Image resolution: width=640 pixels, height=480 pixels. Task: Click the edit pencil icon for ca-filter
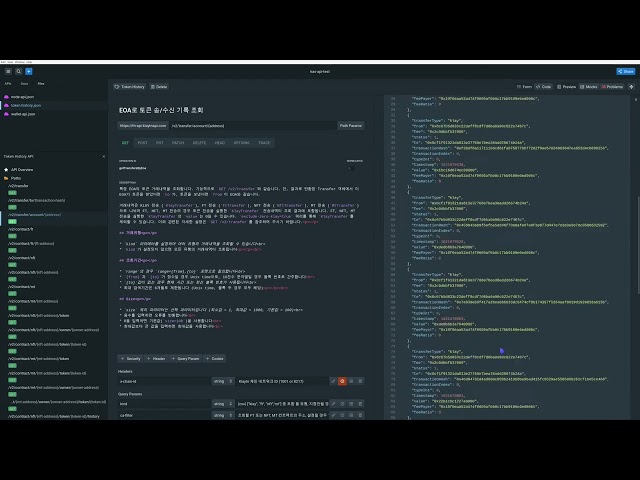tap(333, 415)
